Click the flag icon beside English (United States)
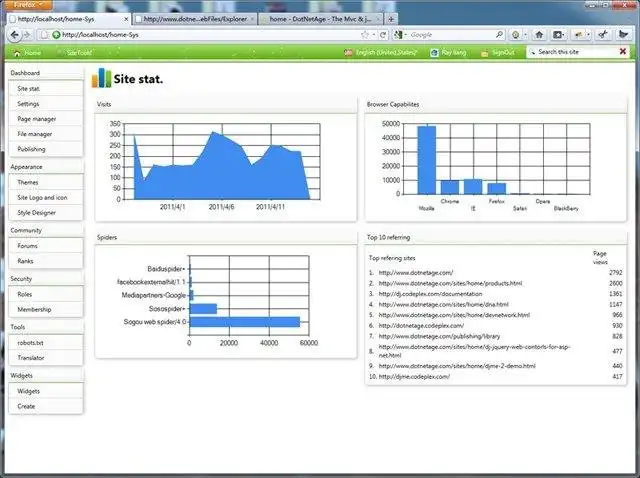 [348, 53]
